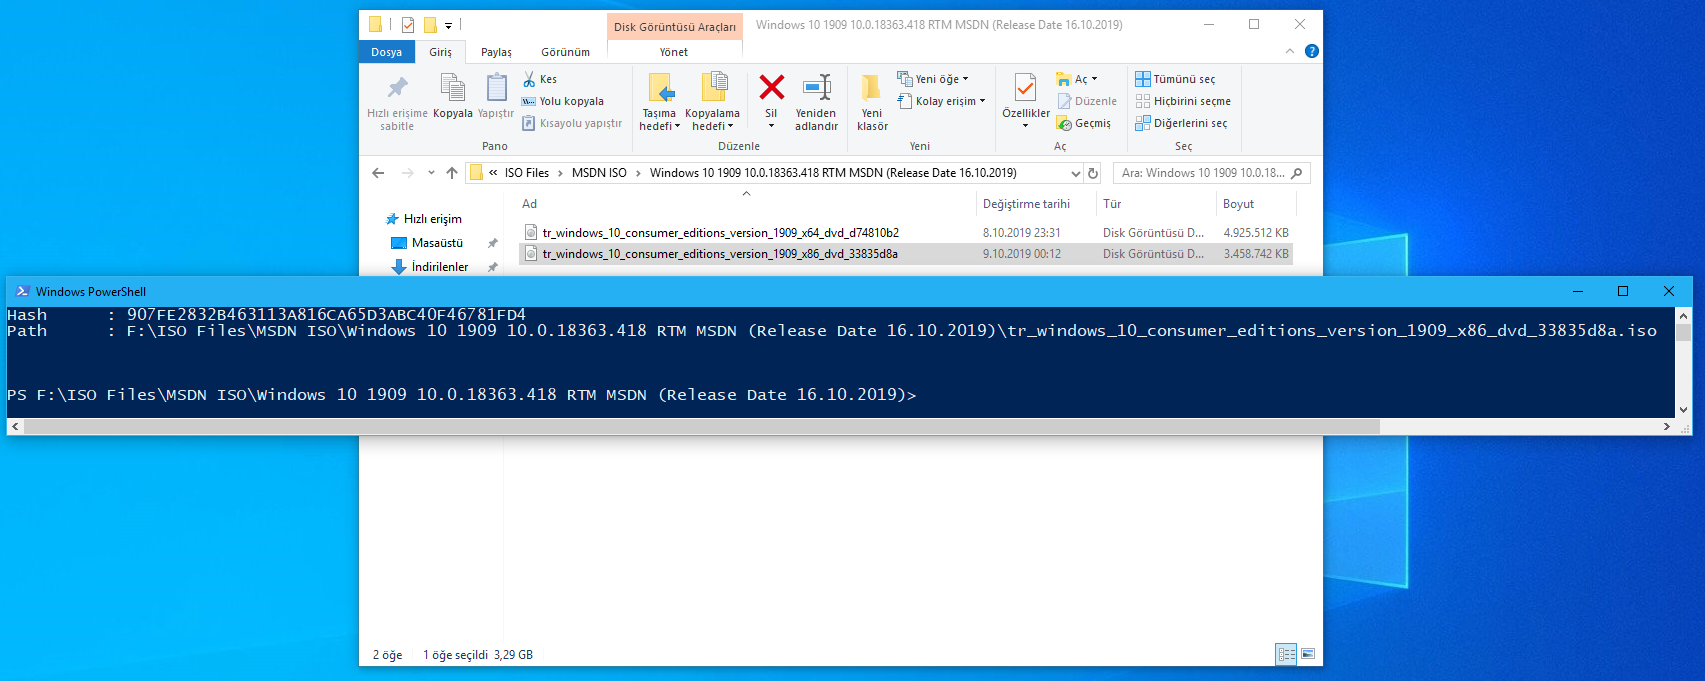Create folder with Yeni klasör
1705x681 pixels.
coord(872,101)
